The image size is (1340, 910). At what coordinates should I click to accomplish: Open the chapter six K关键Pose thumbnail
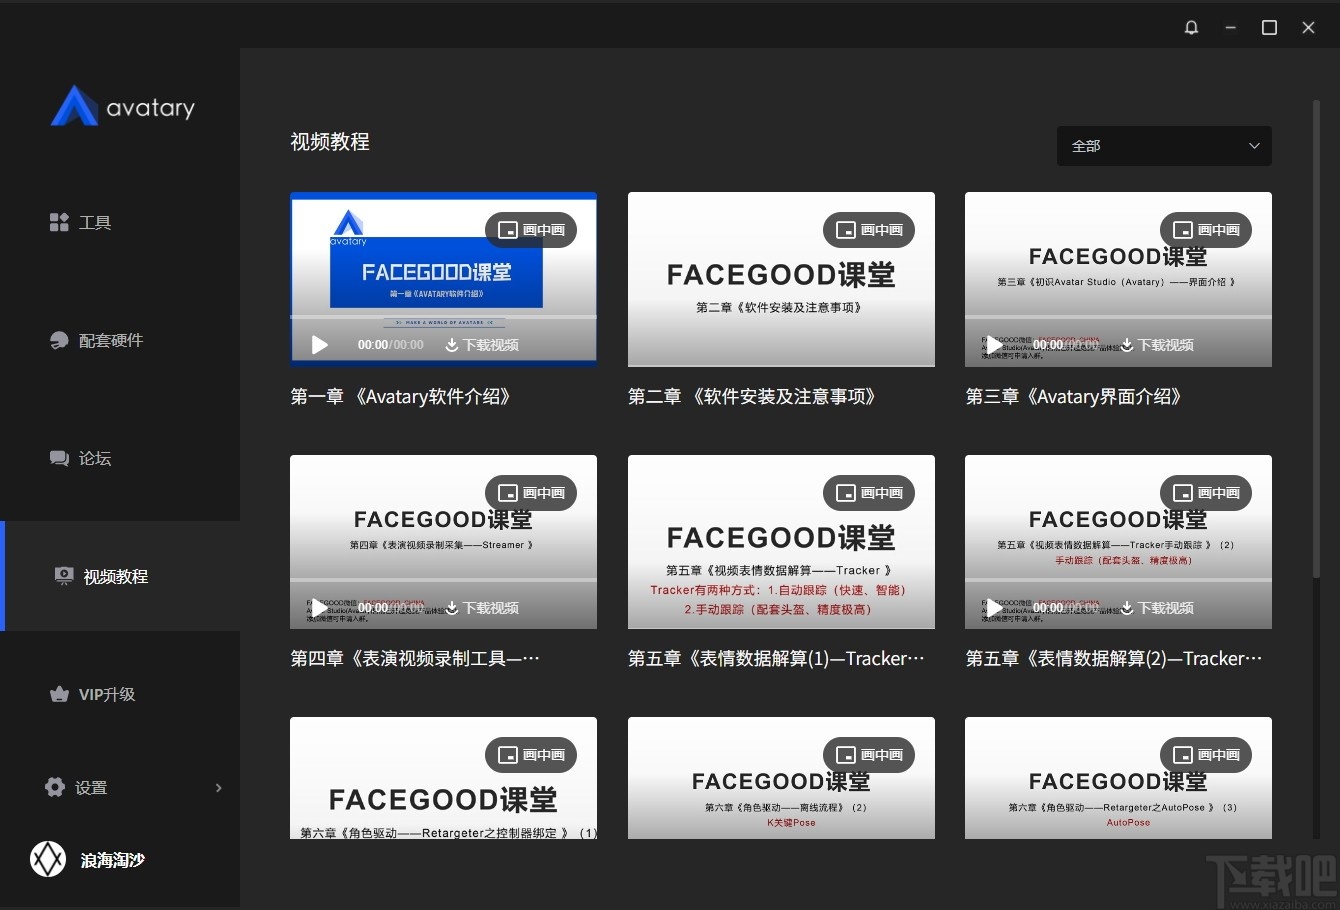pos(781,778)
